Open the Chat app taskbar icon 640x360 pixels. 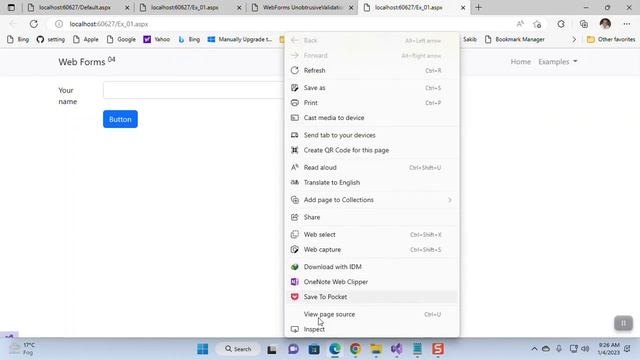pos(293,349)
